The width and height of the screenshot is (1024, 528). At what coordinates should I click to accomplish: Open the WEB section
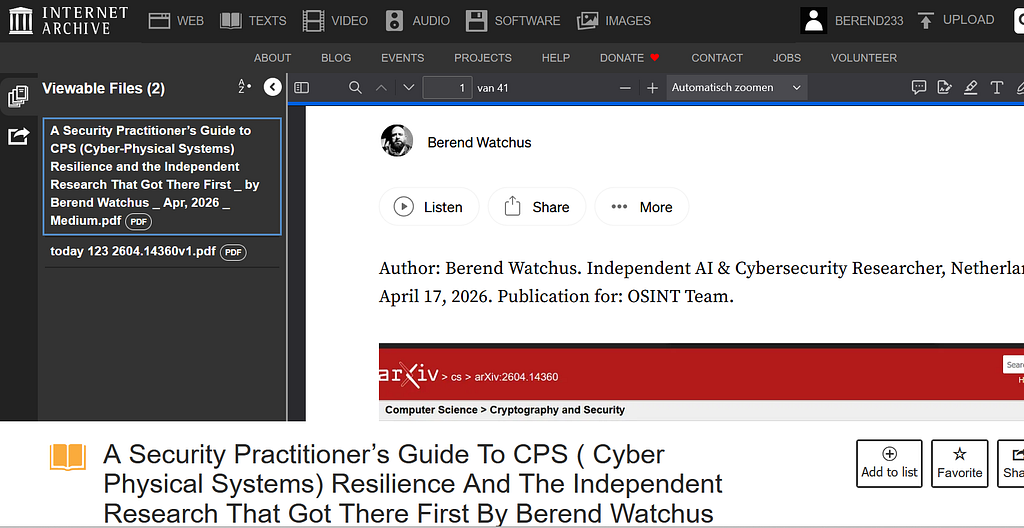(x=176, y=21)
